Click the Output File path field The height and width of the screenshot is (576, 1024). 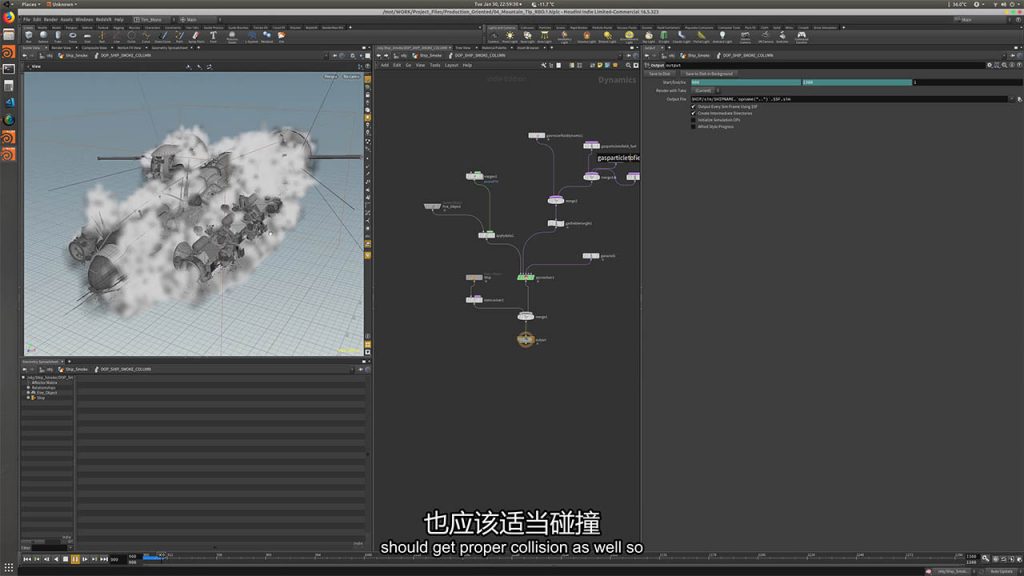[850, 99]
